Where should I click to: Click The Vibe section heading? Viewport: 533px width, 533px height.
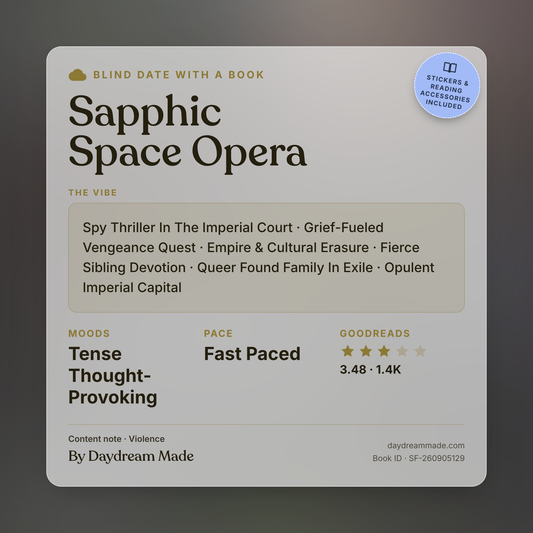(92, 193)
